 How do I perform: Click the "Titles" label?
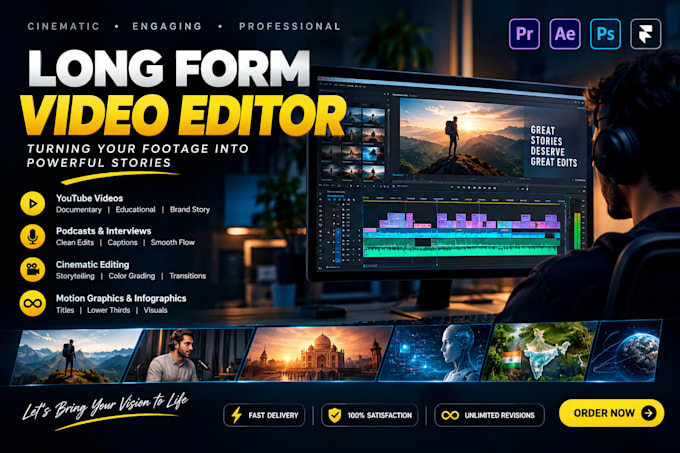(x=65, y=310)
